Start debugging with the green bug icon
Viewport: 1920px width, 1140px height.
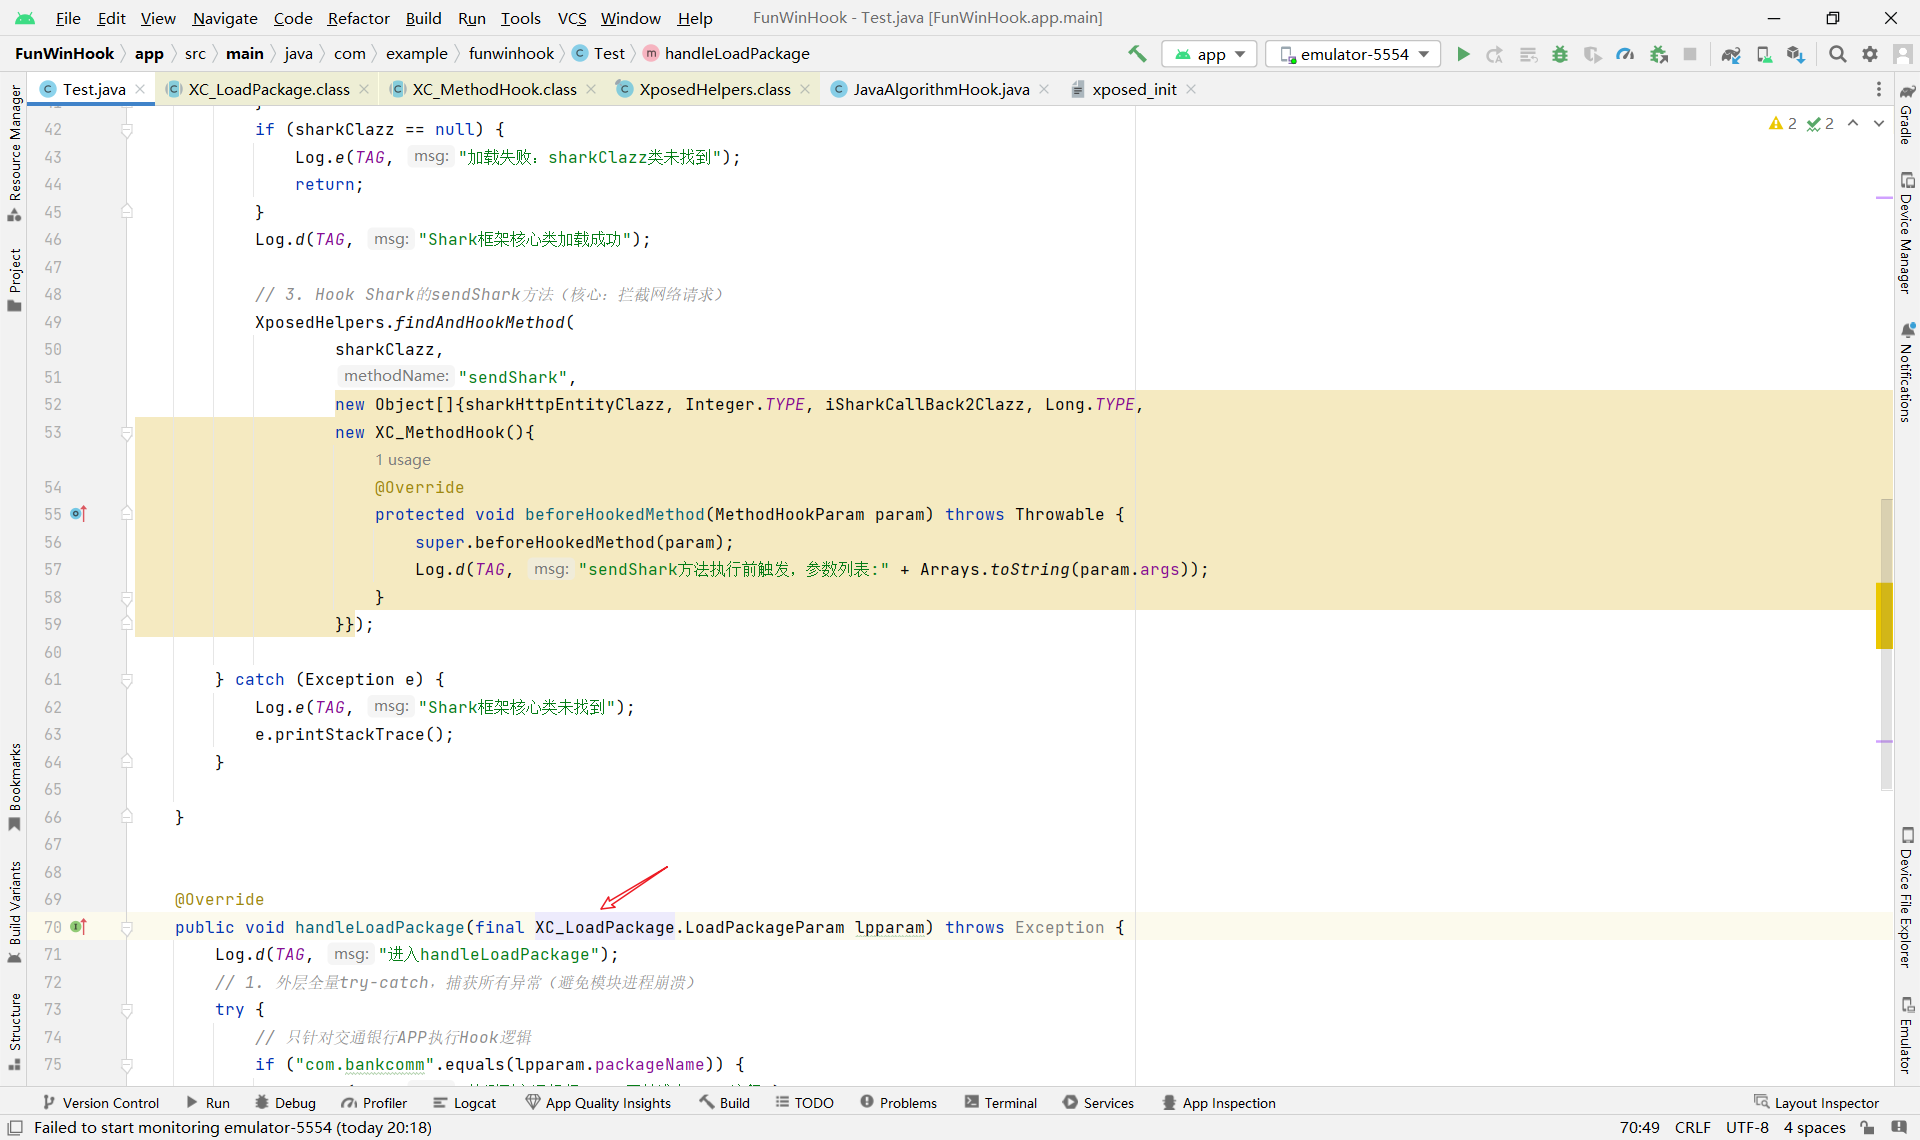(1559, 54)
